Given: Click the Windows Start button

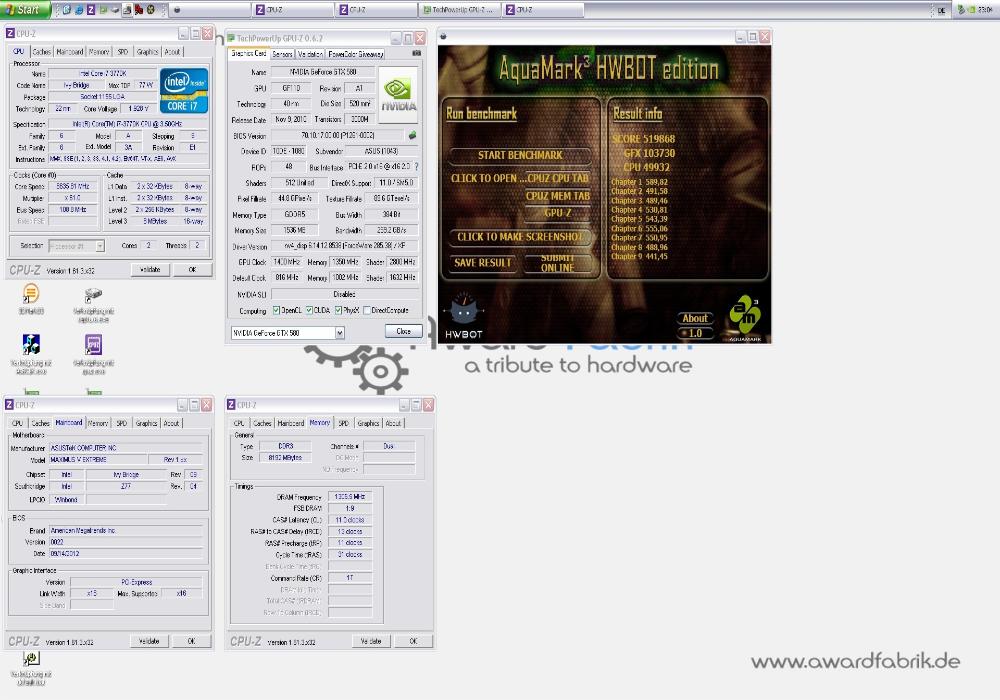Looking at the screenshot, I should coord(26,10).
